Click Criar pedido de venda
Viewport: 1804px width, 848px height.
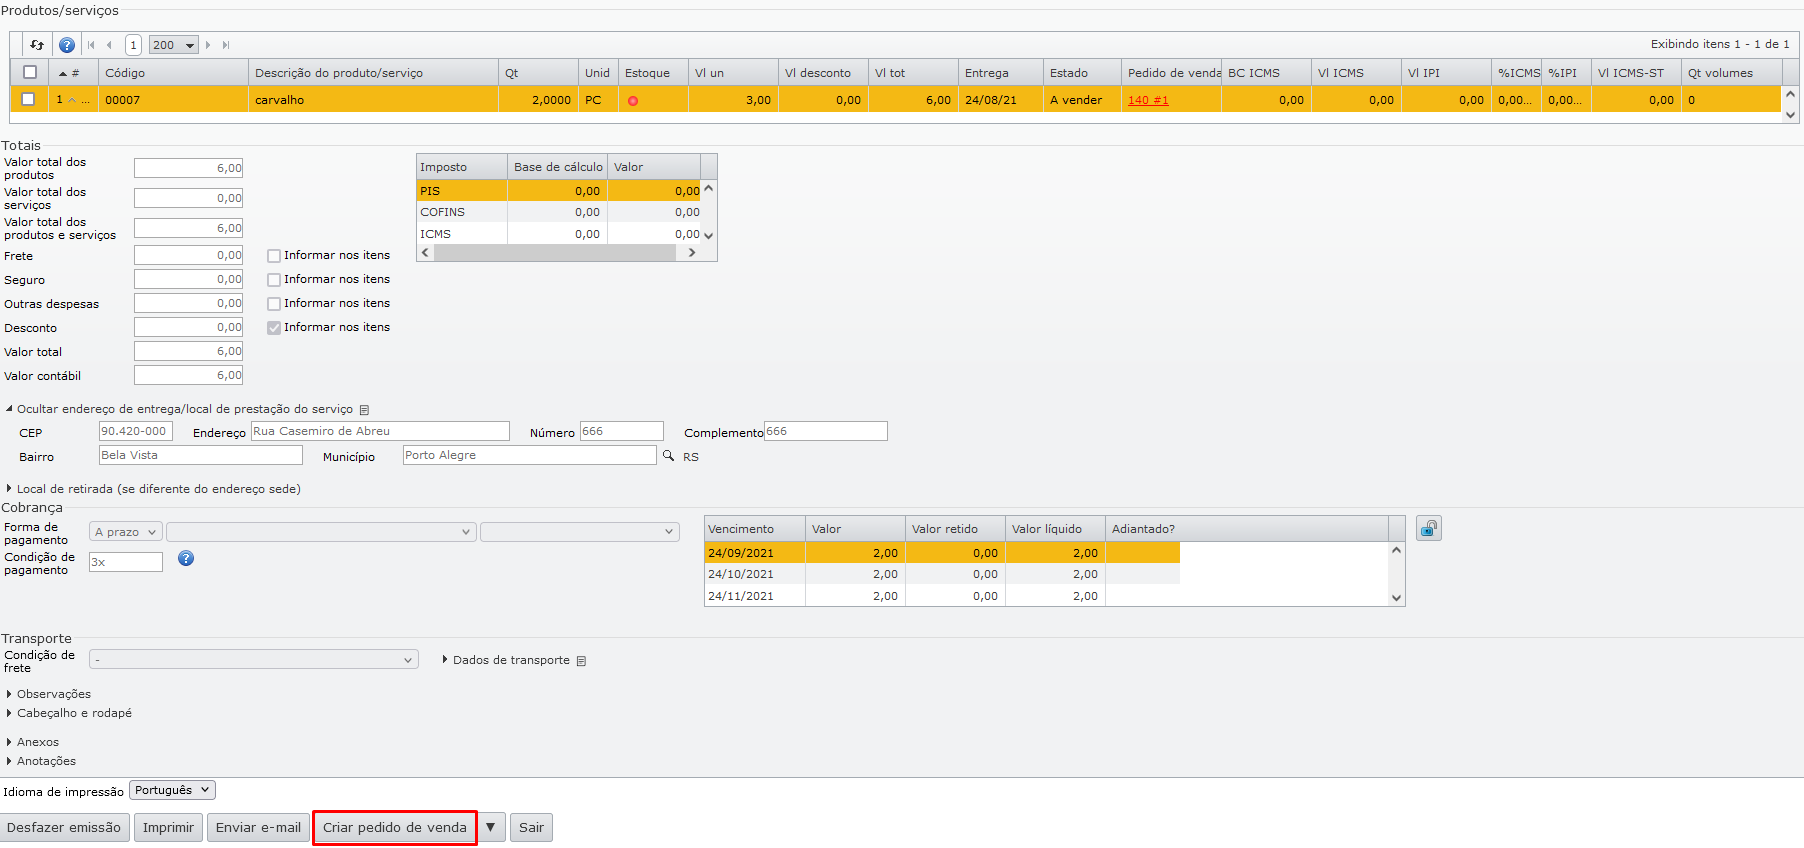[395, 827]
